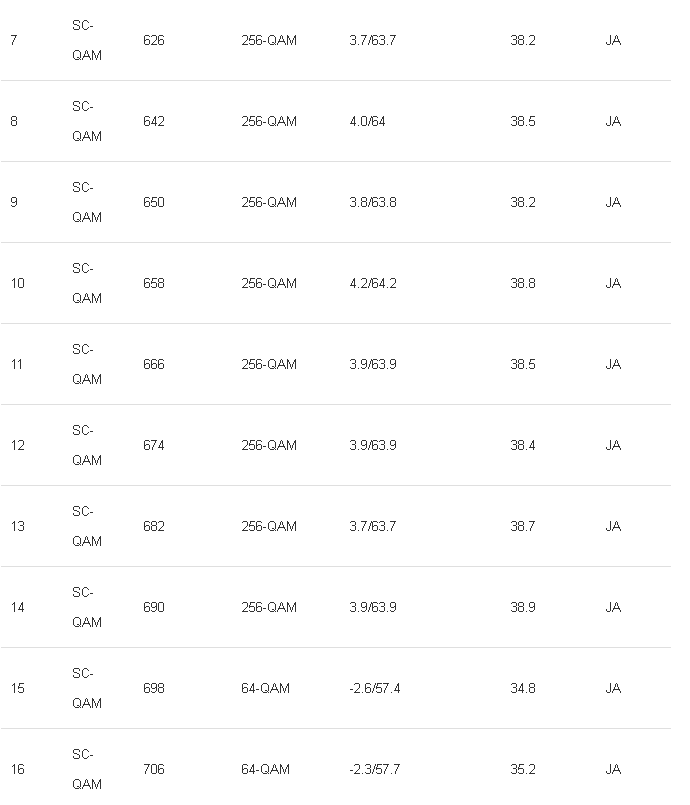Click the SNR value 38.7
Image resolution: width=690 pixels, height=805 pixels.
point(522,527)
